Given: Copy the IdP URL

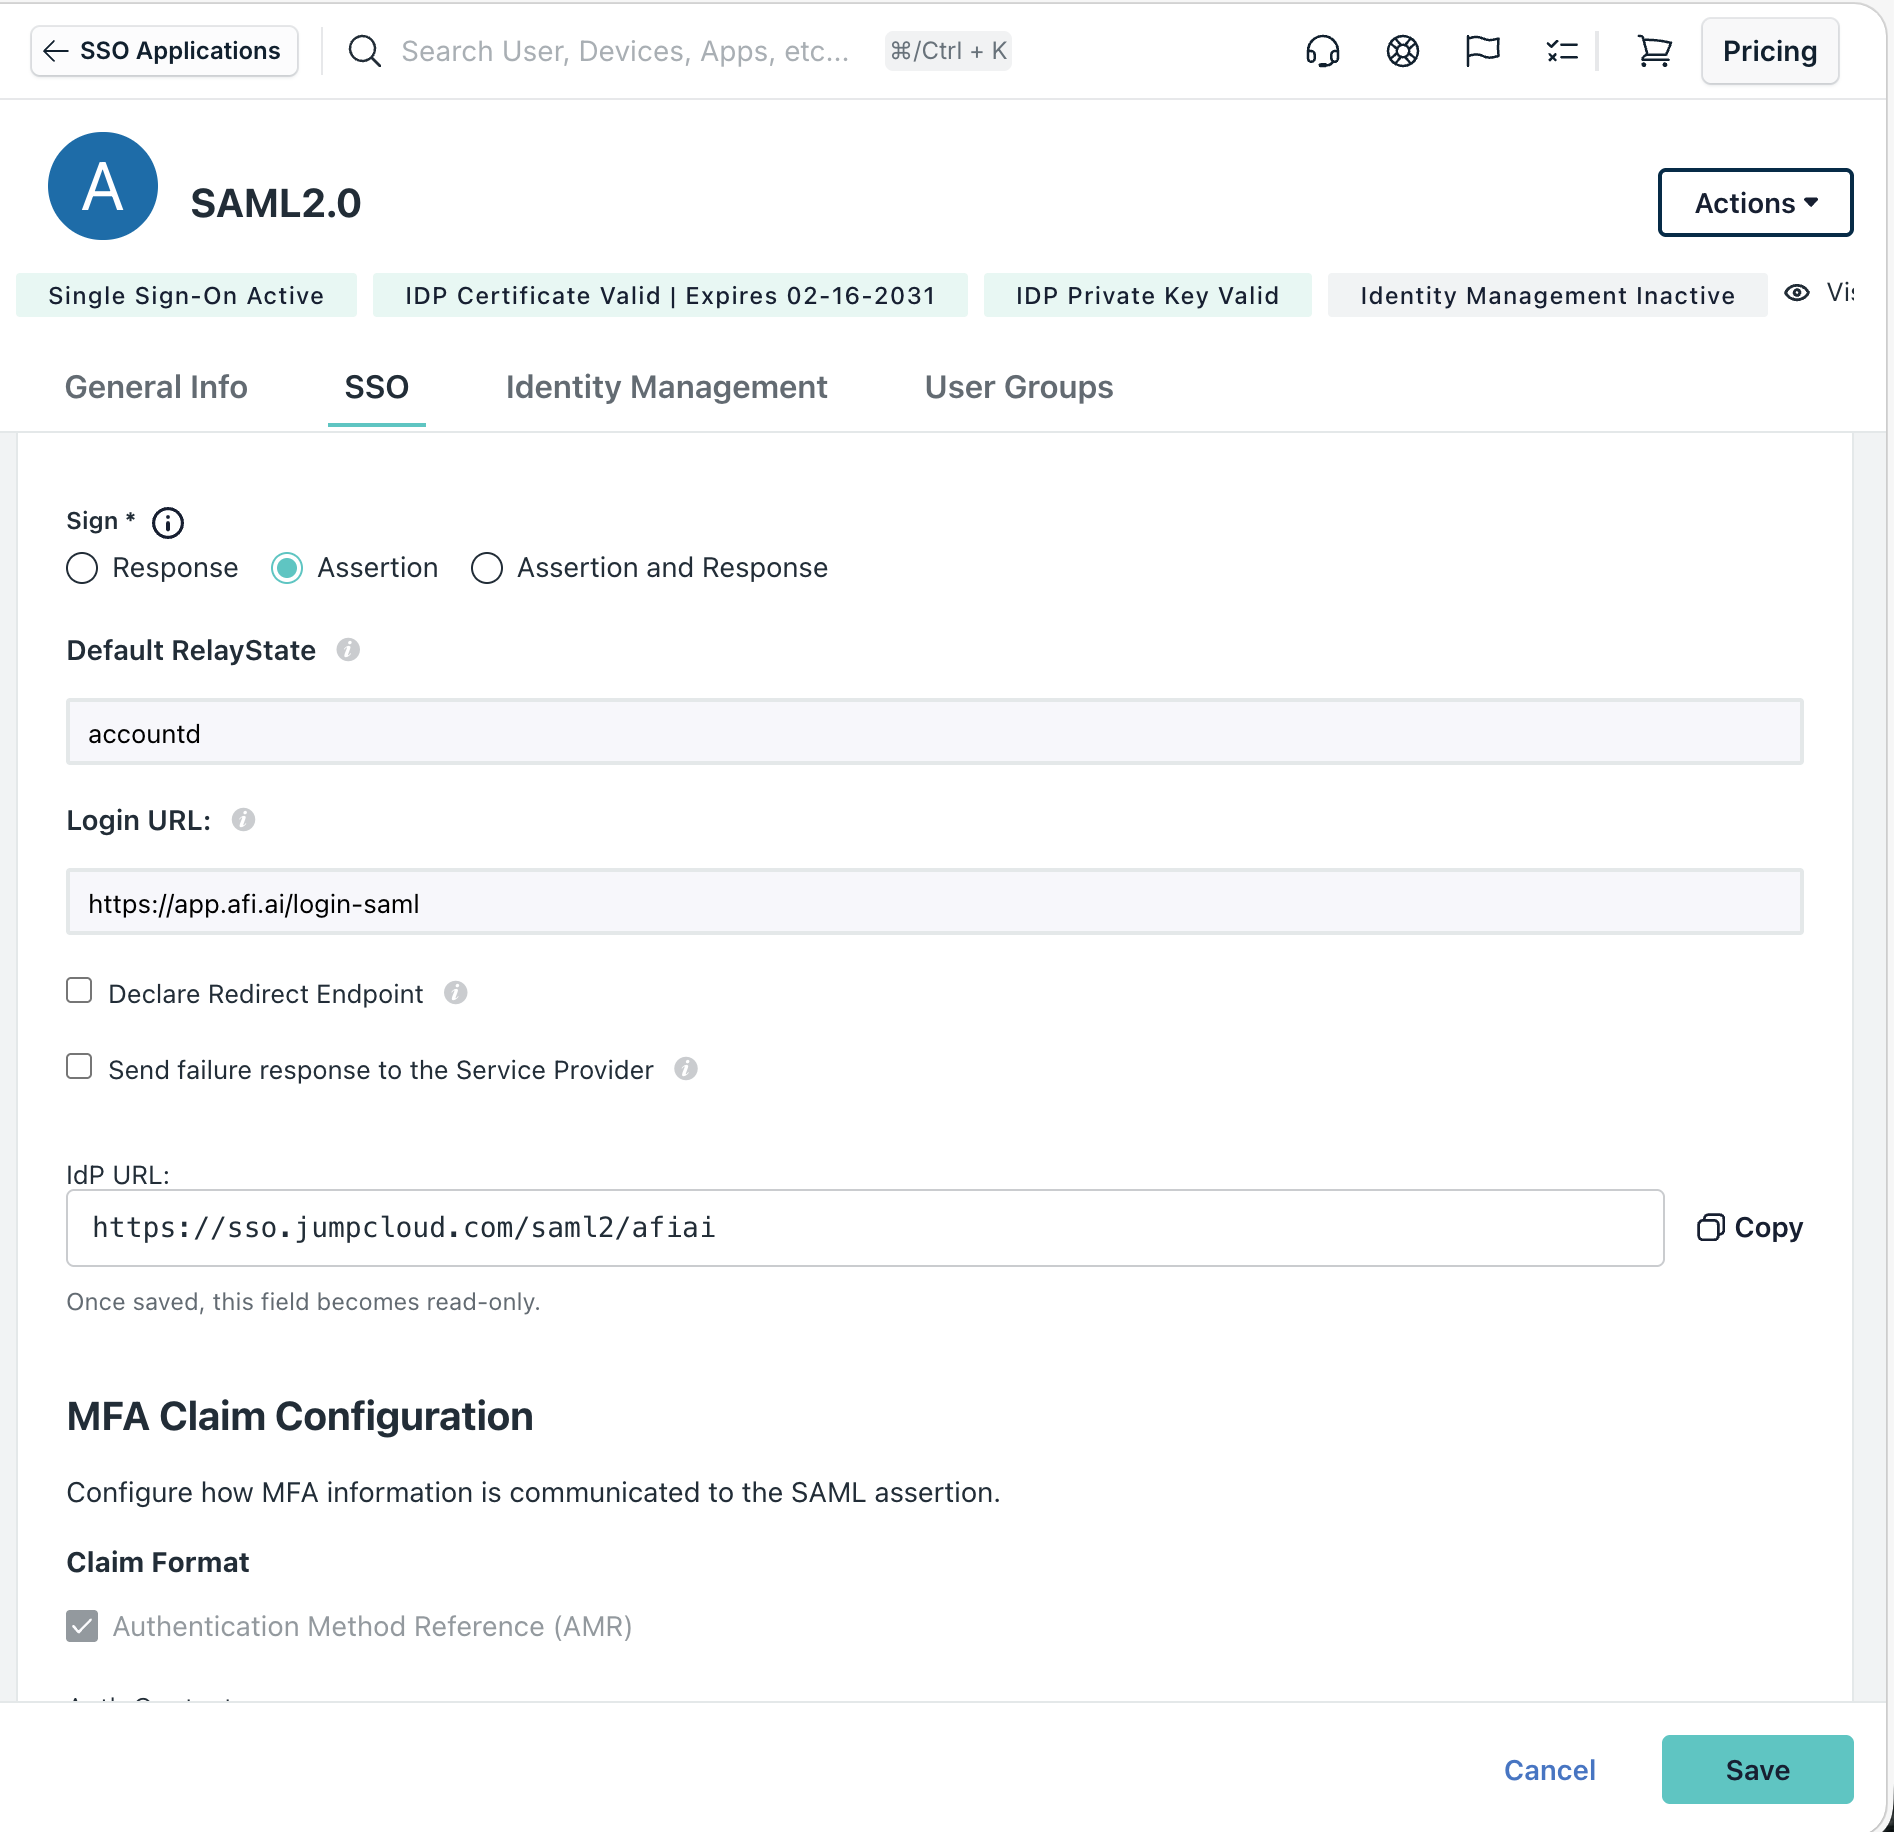Looking at the screenshot, I should pos(1750,1228).
